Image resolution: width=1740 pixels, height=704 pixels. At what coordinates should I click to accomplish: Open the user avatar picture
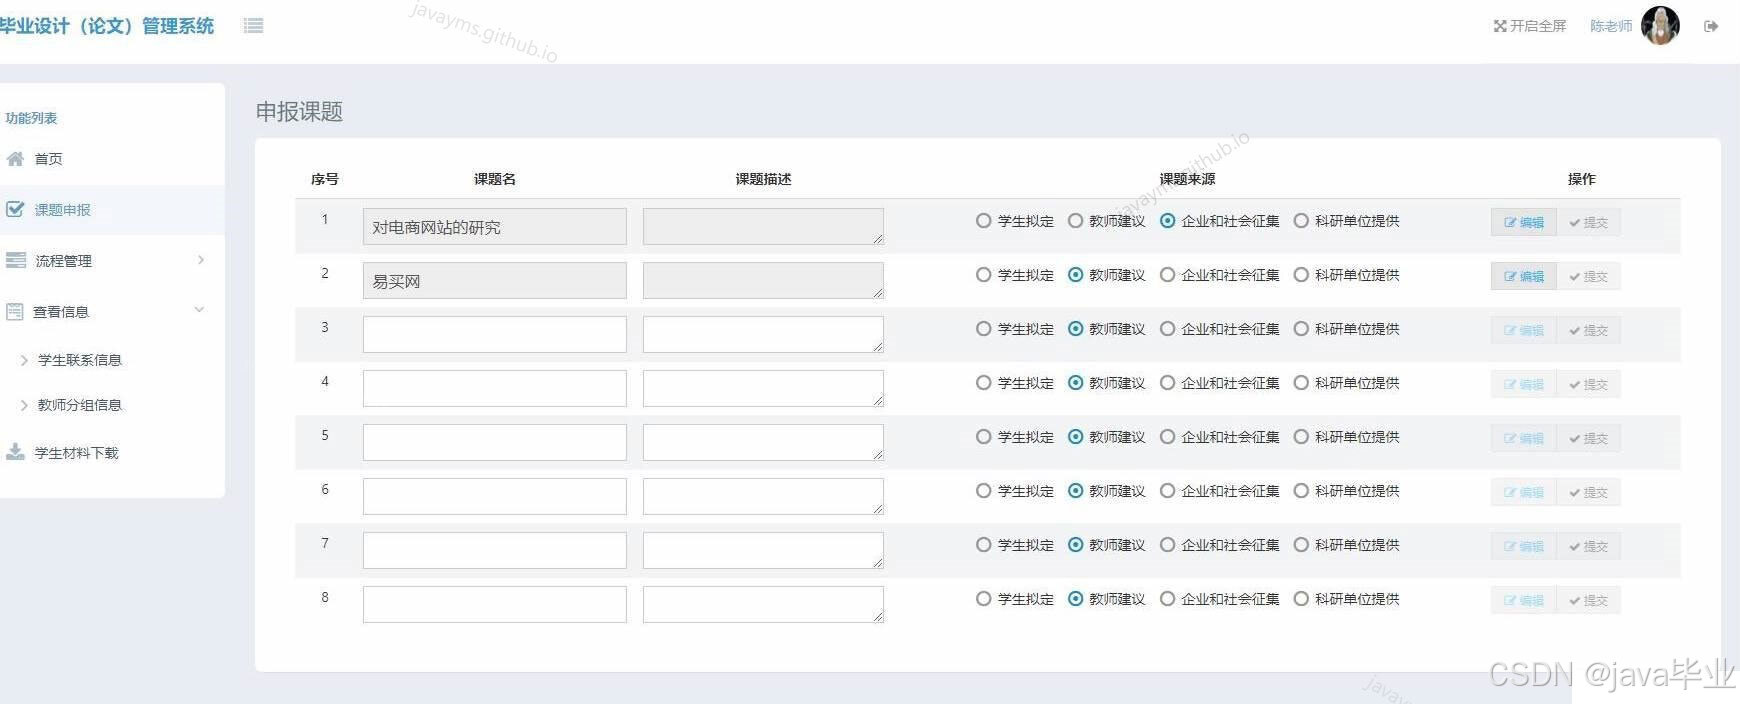point(1661,26)
